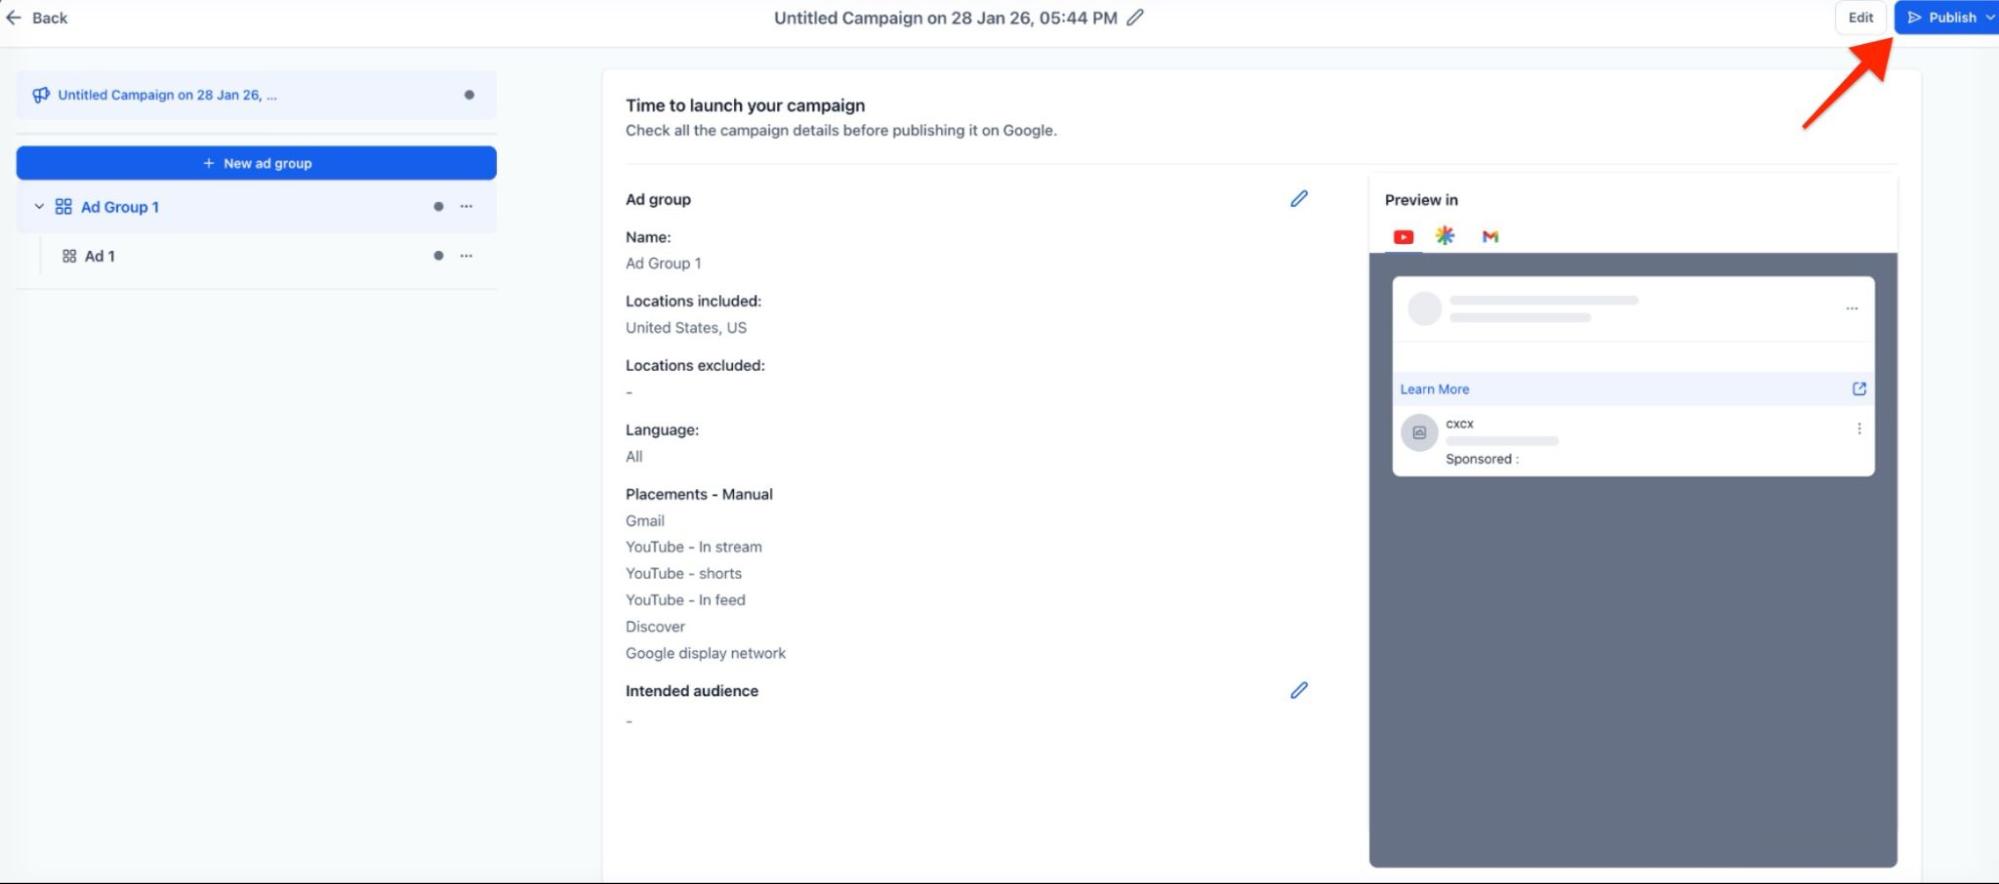Open vertical three-dot menu beside cxcx
The image size is (1999, 884).
(x=1858, y=429)
